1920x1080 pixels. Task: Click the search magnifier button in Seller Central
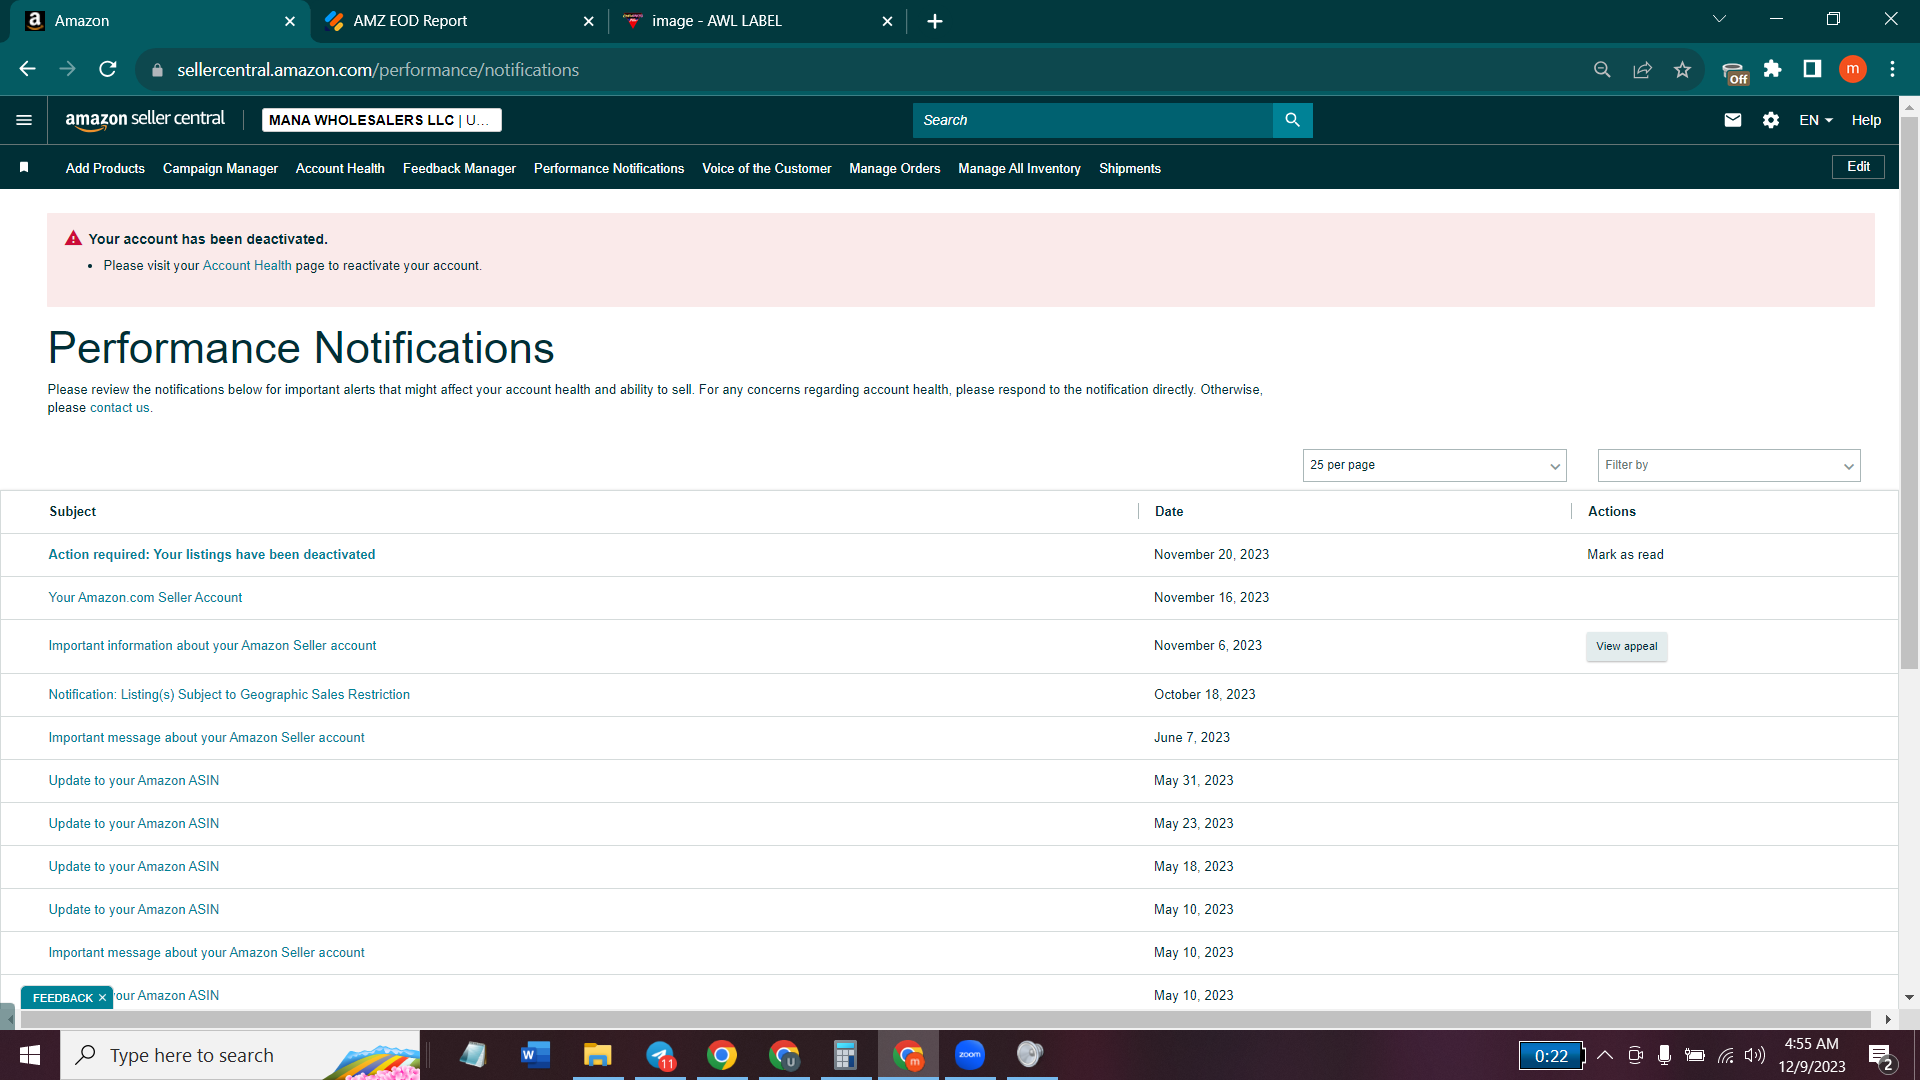1292,120
